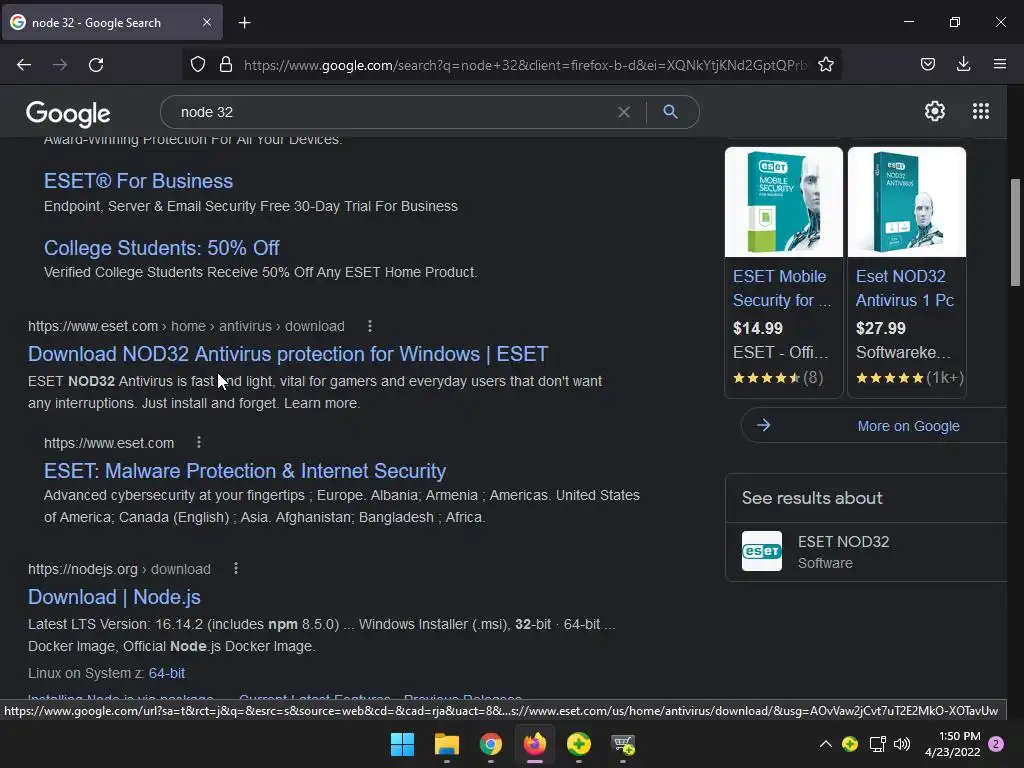Click the https://www.eset.com URL text

109,443
